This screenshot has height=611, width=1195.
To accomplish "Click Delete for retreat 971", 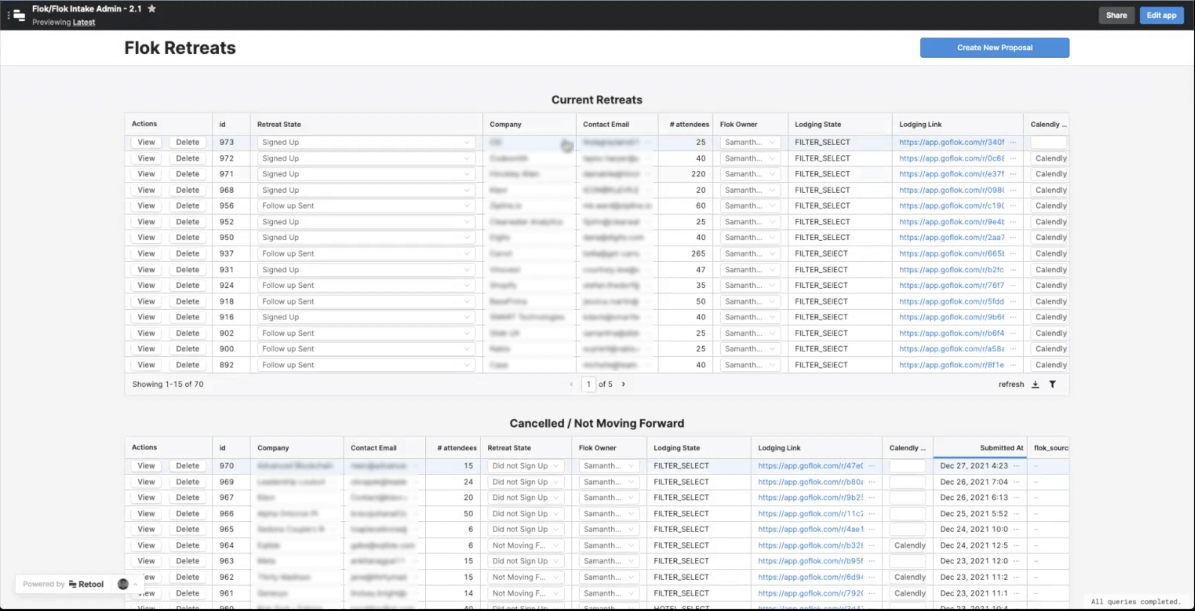I will click(x=187, y=174).
